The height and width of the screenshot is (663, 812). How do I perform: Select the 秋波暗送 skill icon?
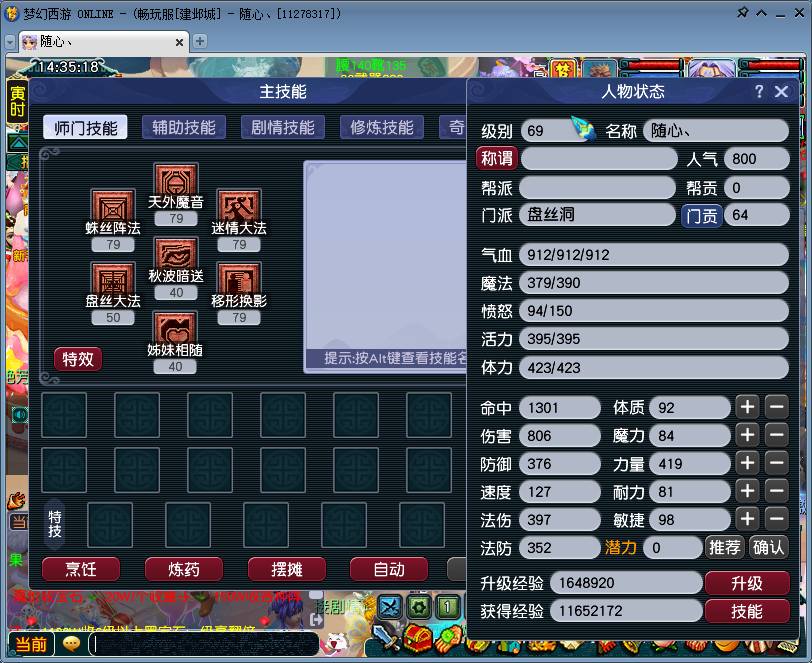[x=176, y=254]
